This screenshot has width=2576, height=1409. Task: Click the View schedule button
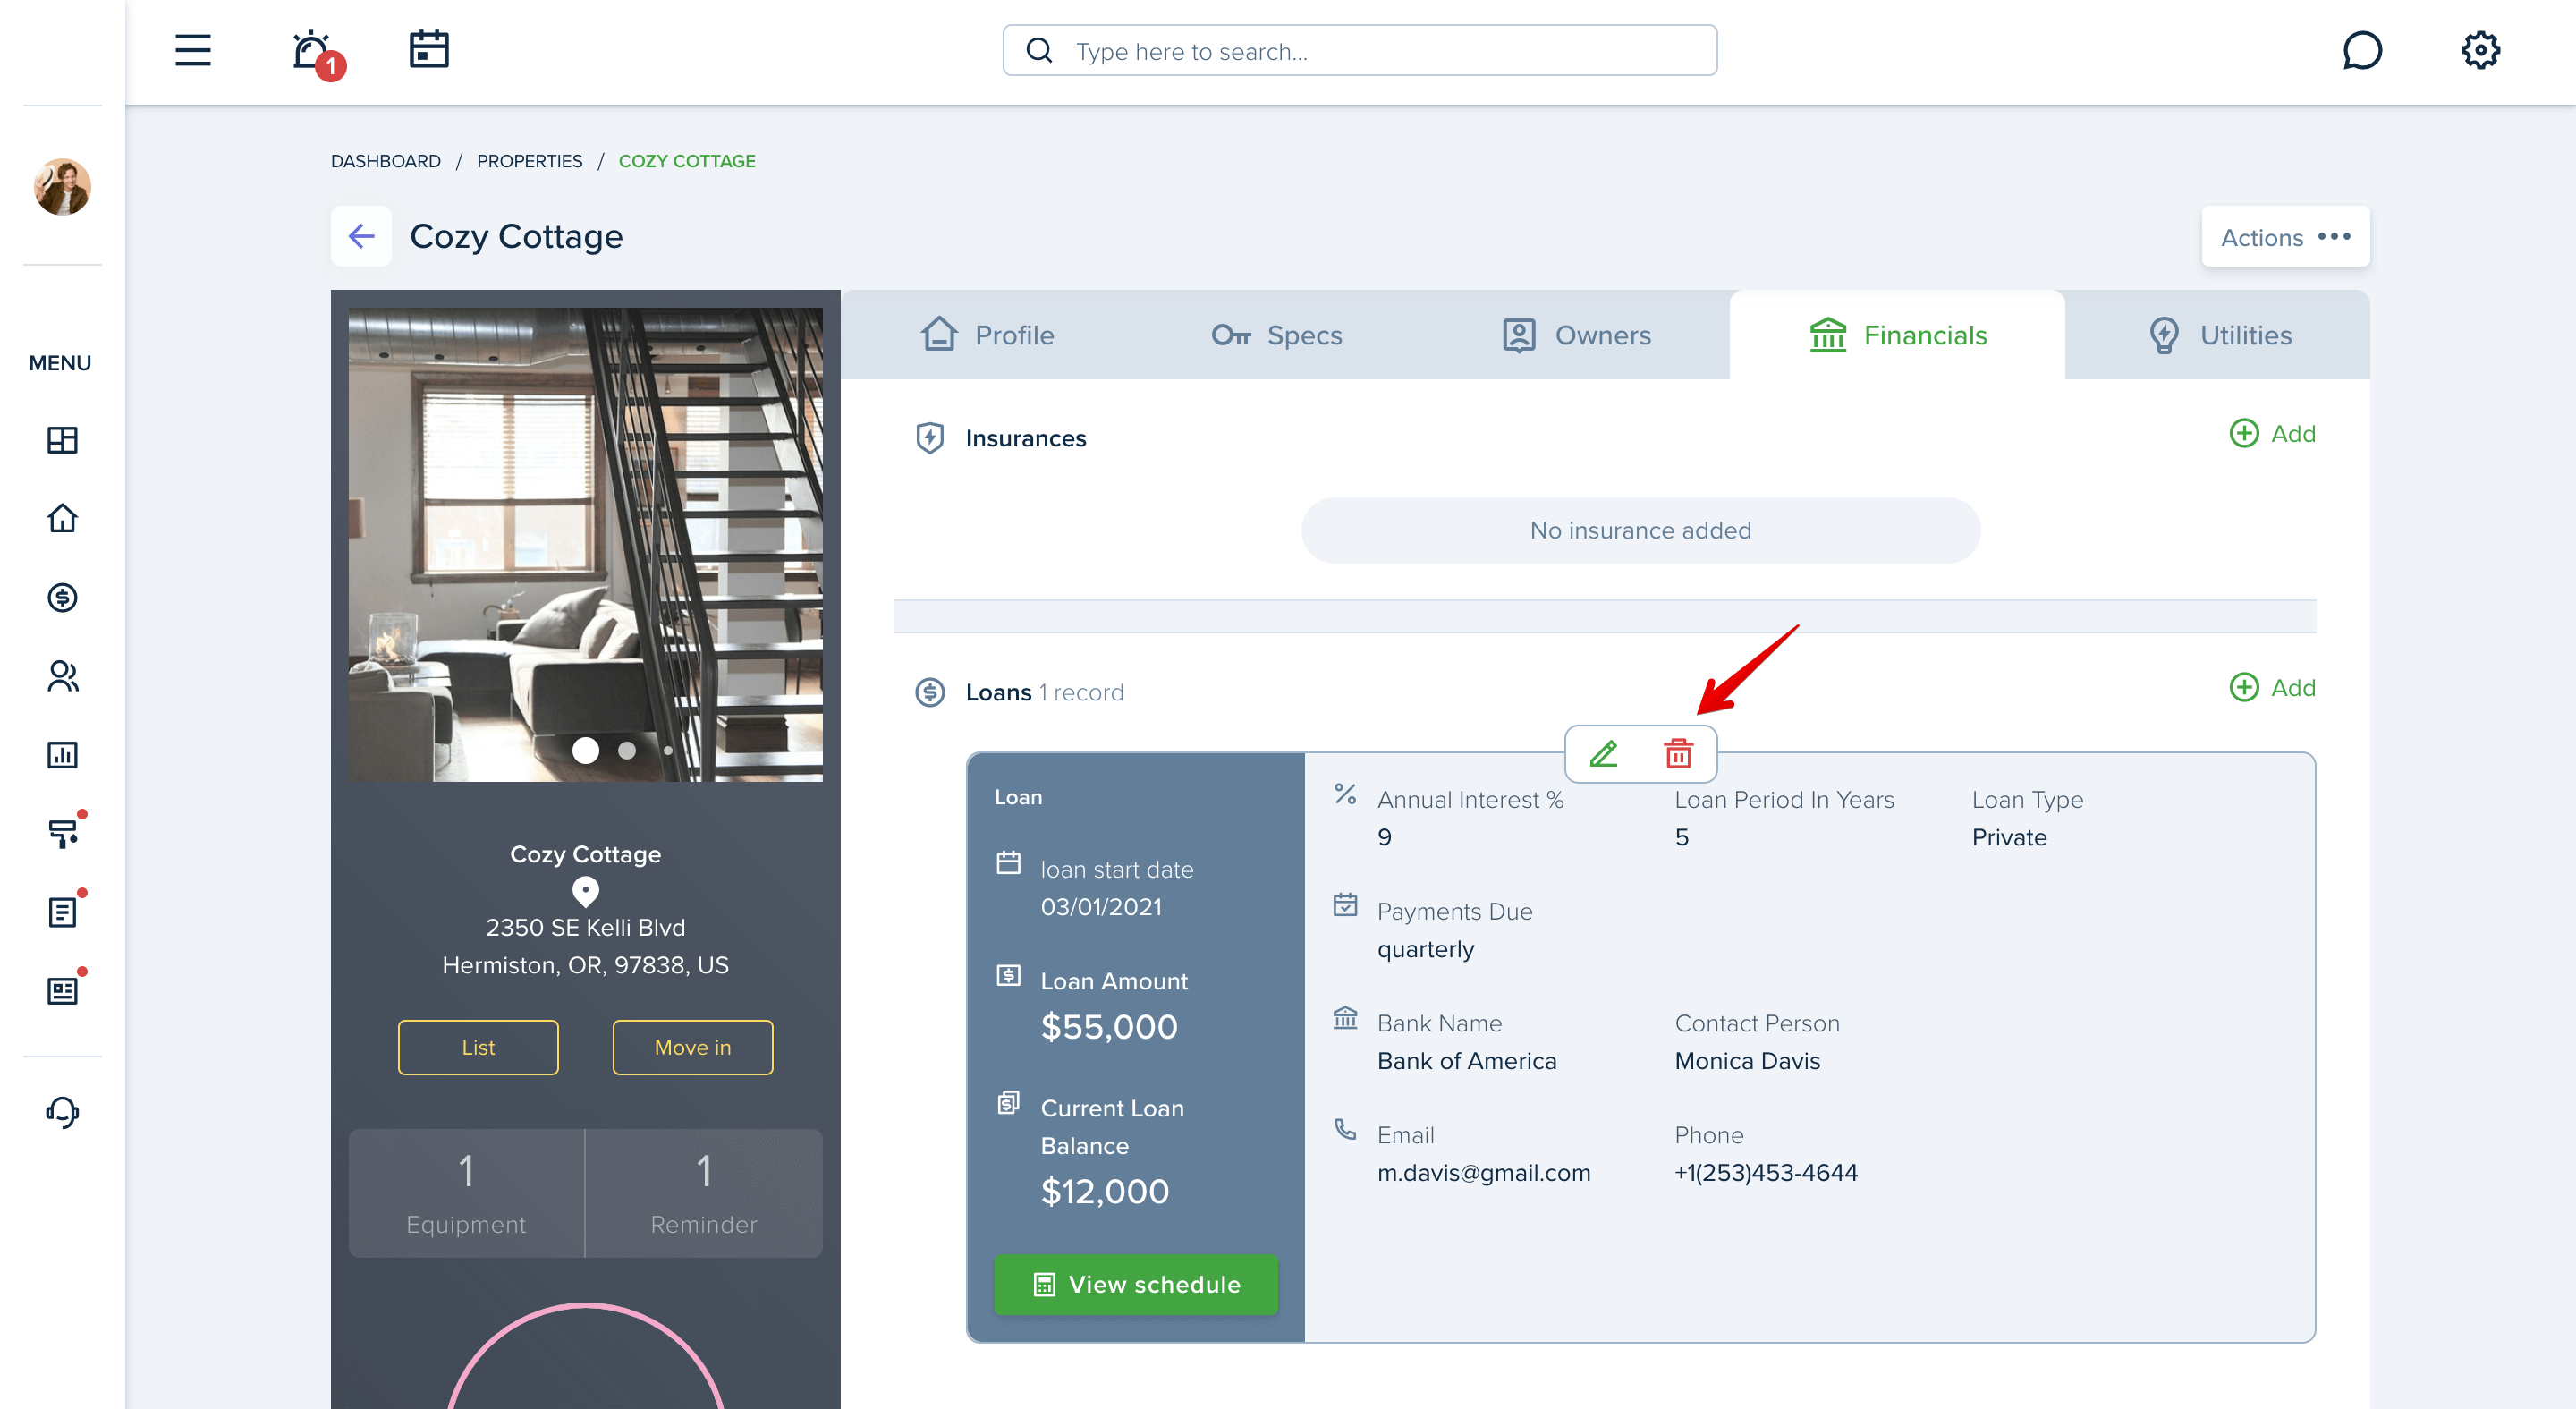point(1136,1285)
